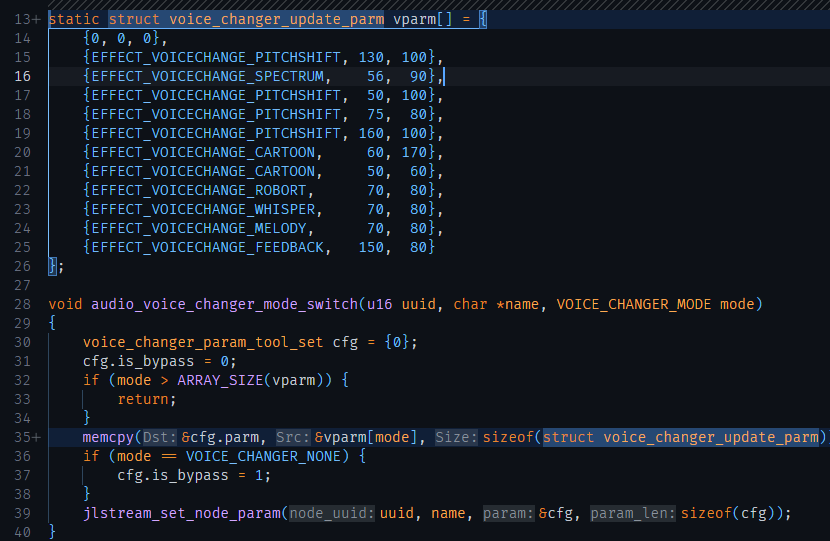Click EFFECT_VOICECHANGE_WHISPER identifier
This screenshot has height=541, width=830.
[x=203, y=210]
